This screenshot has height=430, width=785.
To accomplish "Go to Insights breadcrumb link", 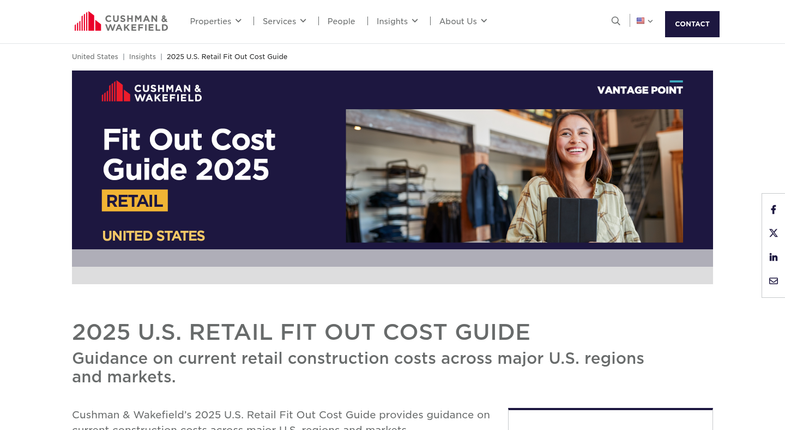I will [x=142, y=57].
